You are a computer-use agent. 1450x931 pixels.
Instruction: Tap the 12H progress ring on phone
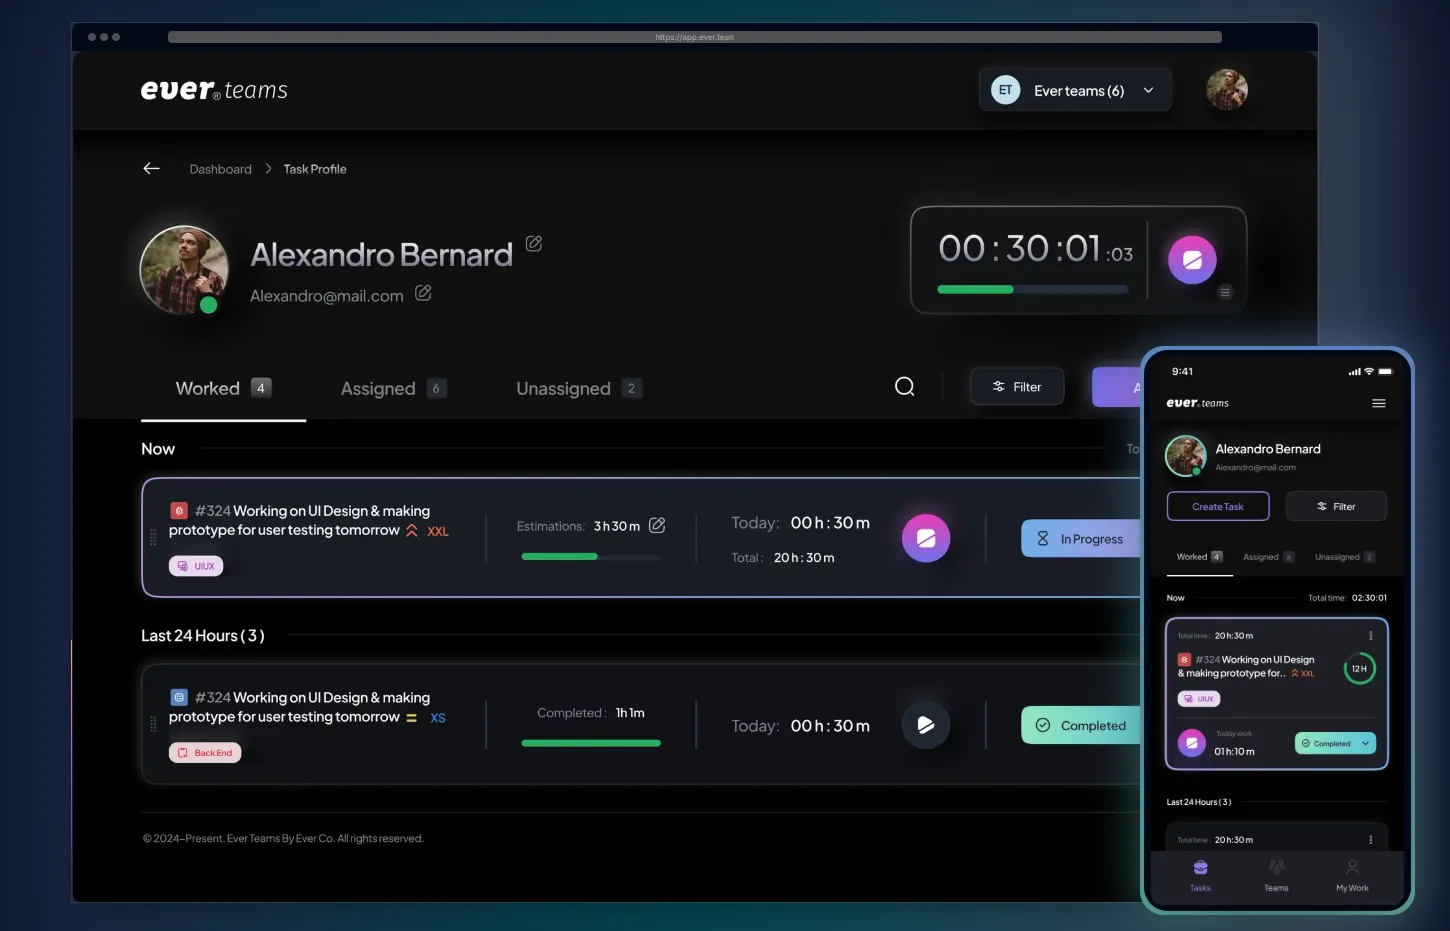point(1359,668)
